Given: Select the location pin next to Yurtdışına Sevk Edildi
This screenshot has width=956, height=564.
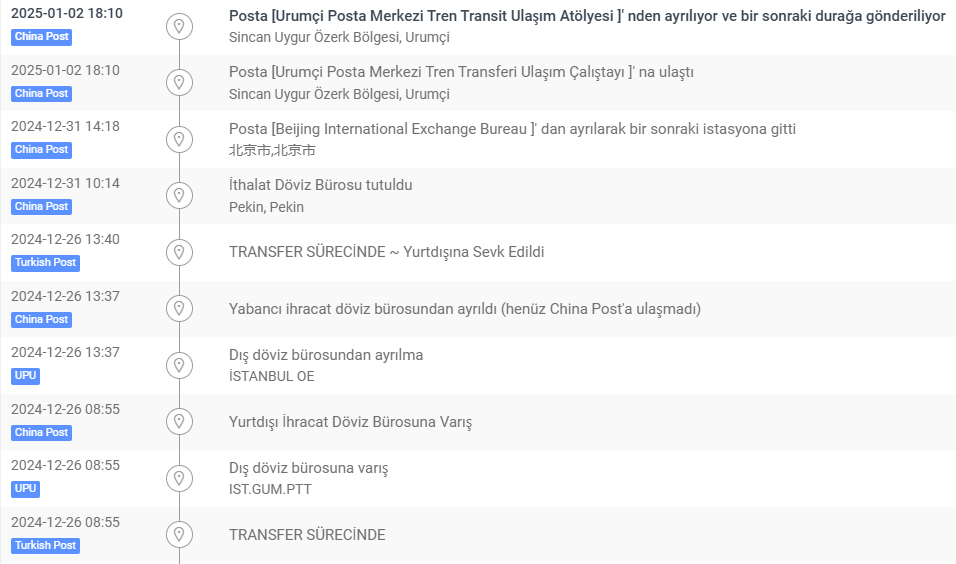Looking at the screenshot, I should pos(179,252).
